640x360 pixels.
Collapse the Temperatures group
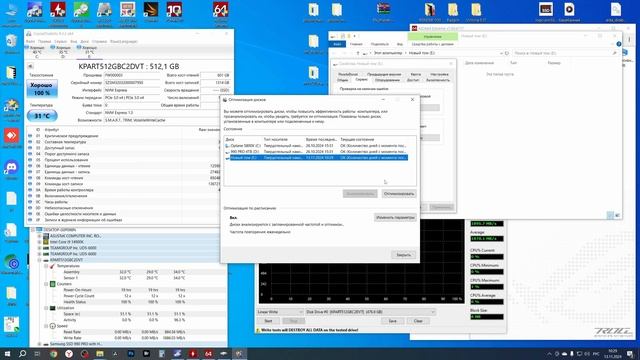(x=46, y=266)
